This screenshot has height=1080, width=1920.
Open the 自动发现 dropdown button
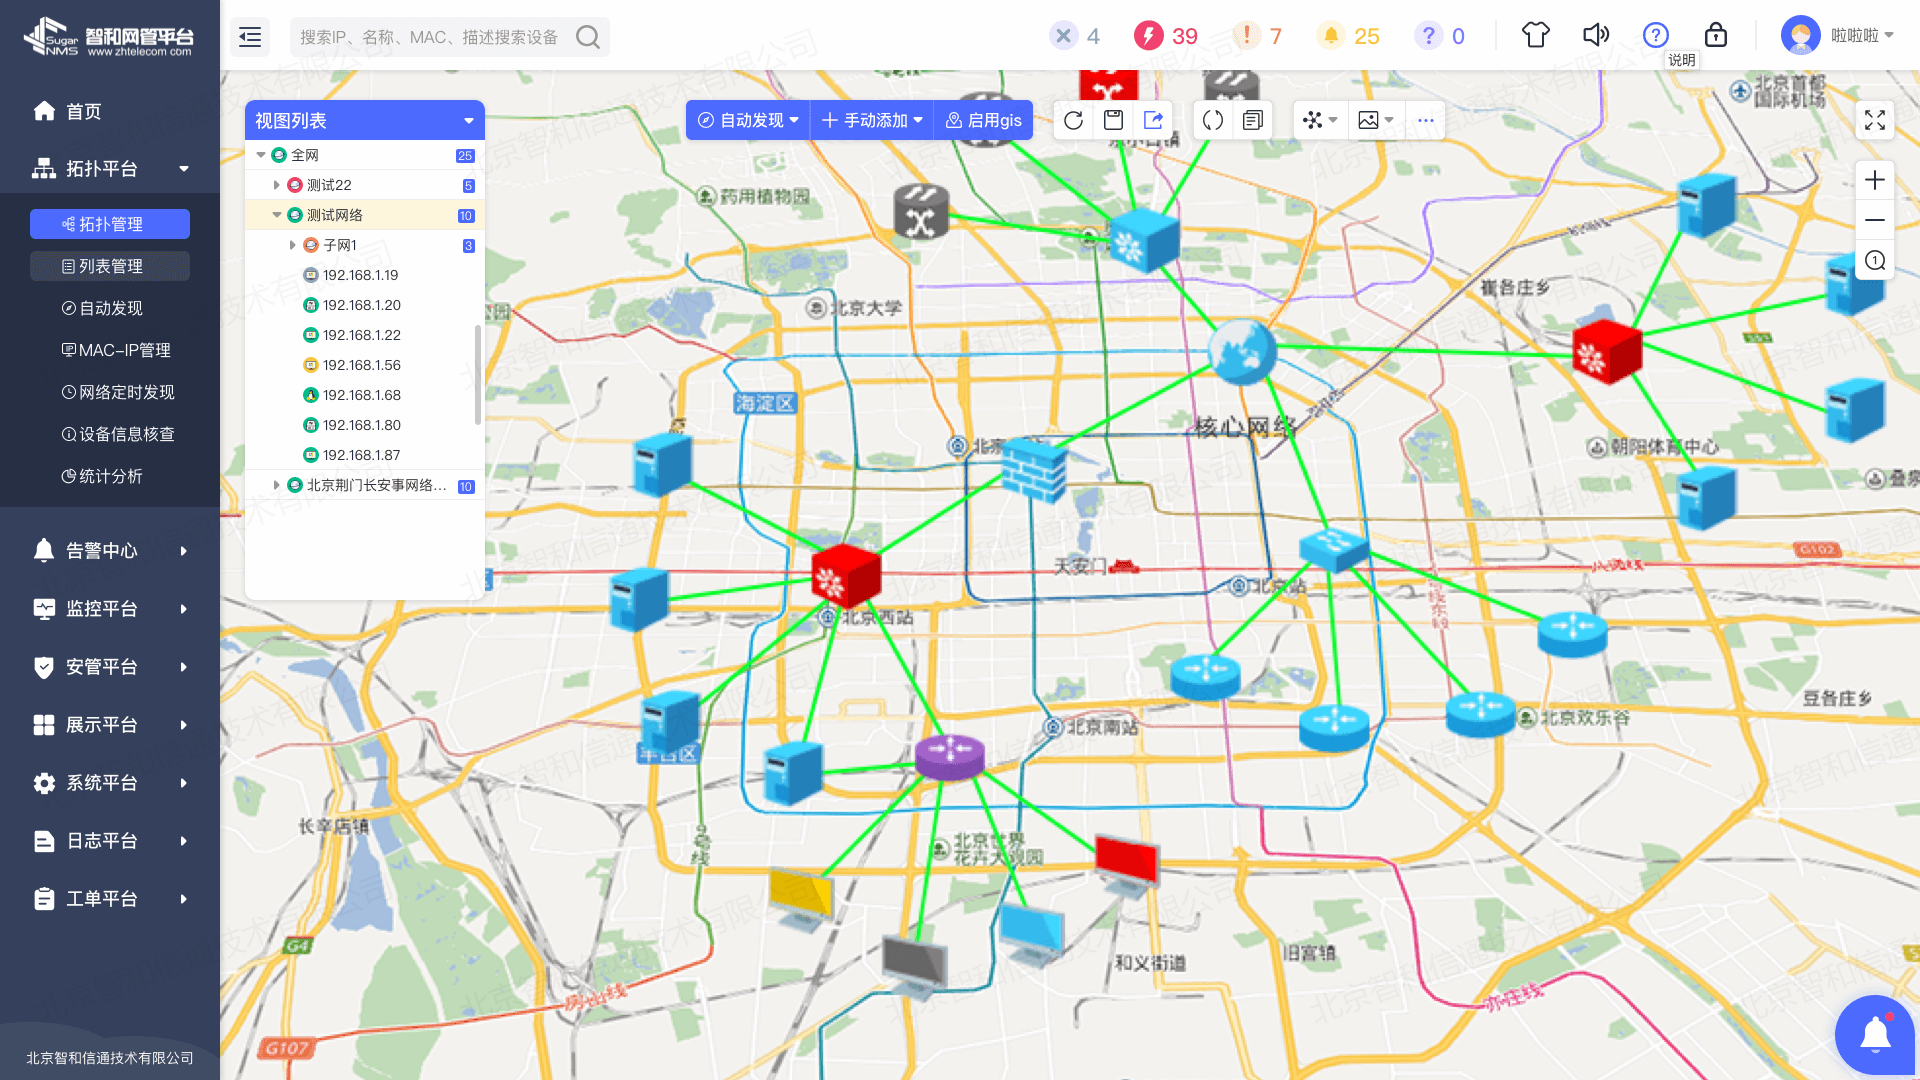[748, 120]
